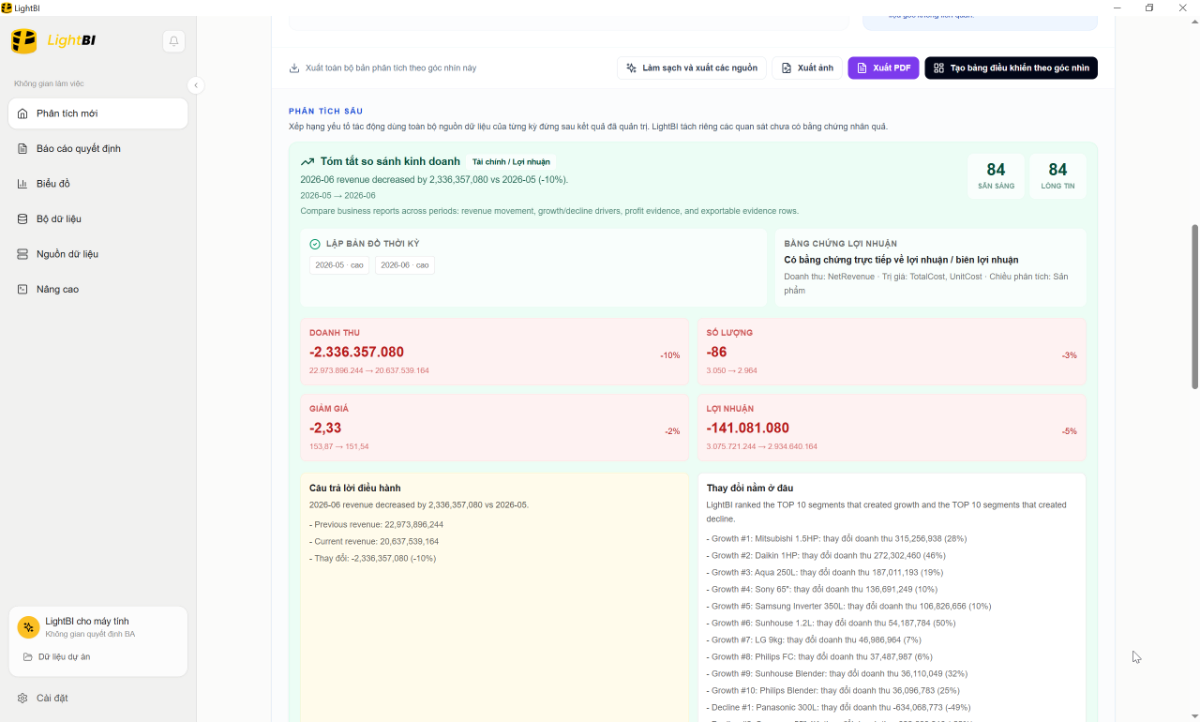Click the Lòng tin score 84 card

click(1058, 176)
